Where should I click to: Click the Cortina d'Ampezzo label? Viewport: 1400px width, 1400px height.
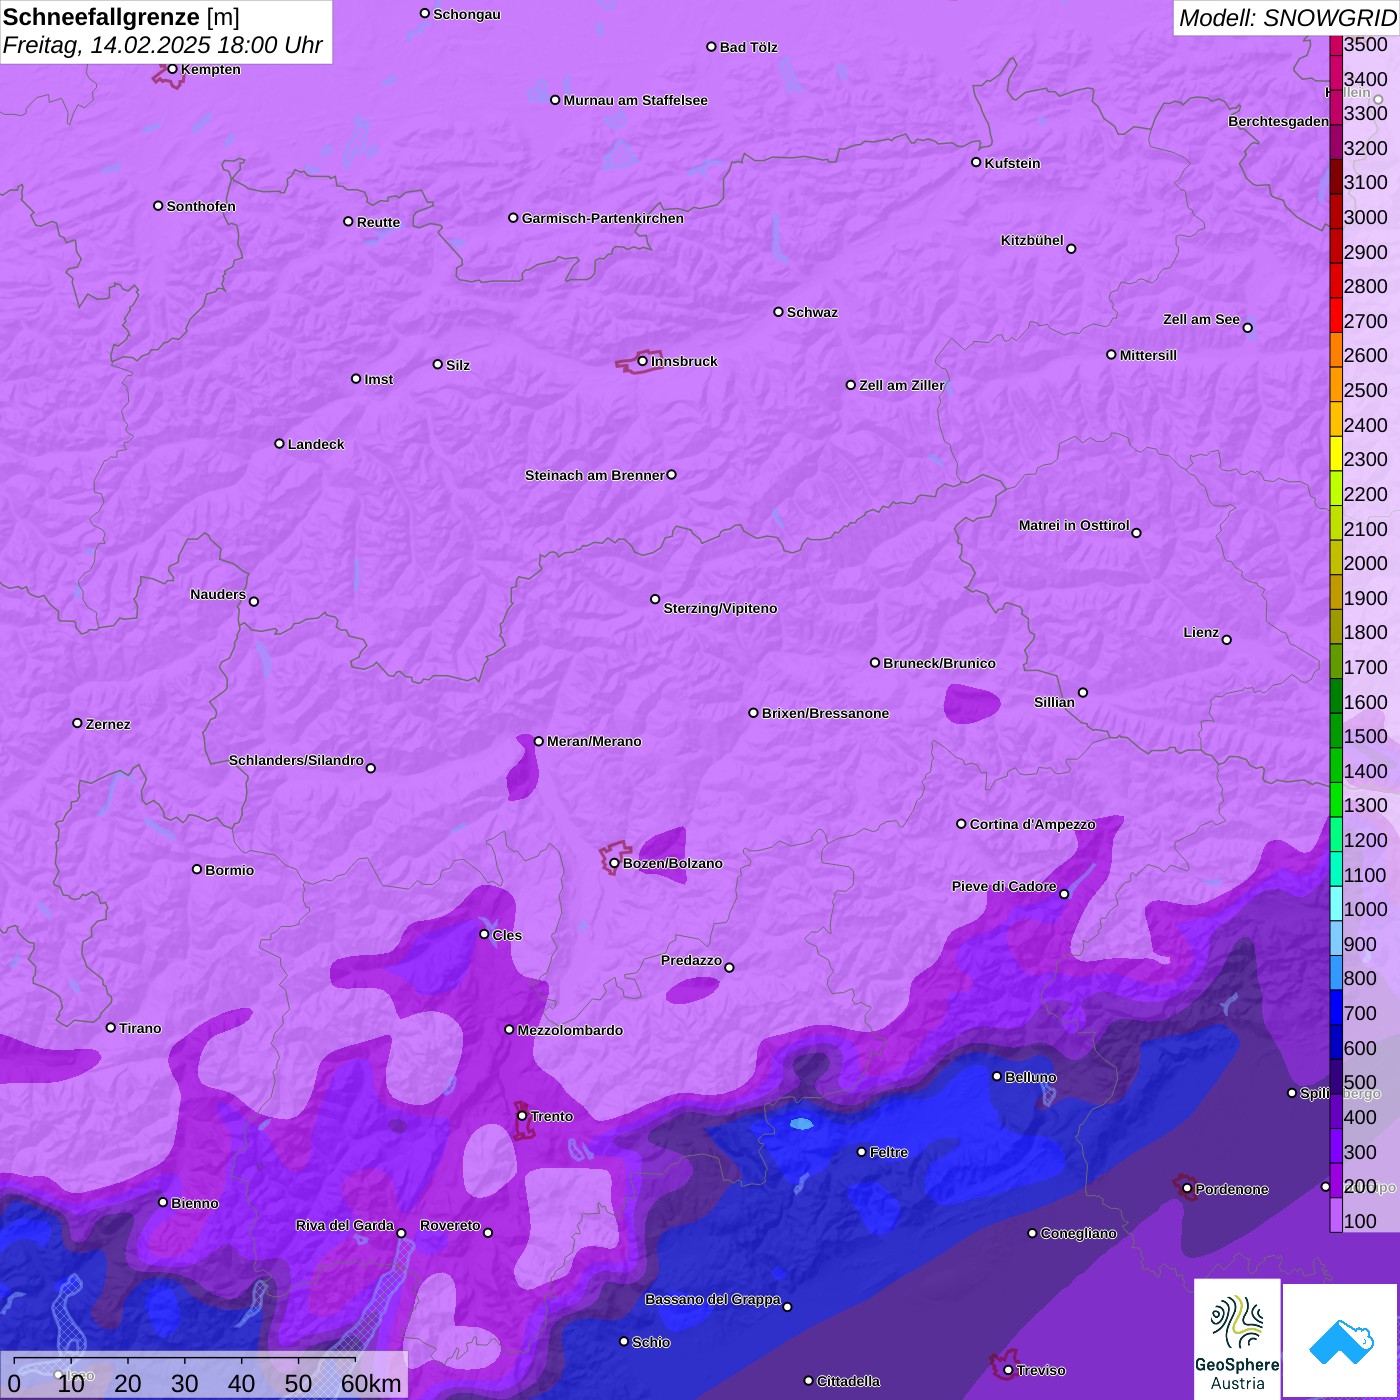coord(1032,824)
